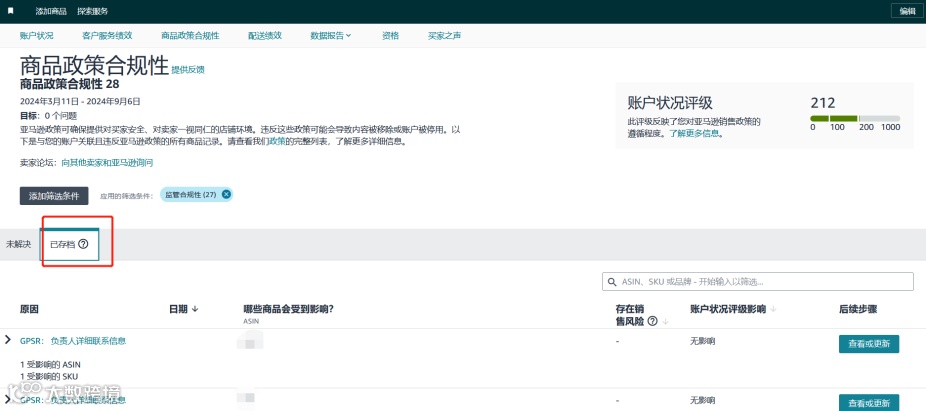Click date range 2024年3月11日 - 2024年9月6日

click(80, 101)
